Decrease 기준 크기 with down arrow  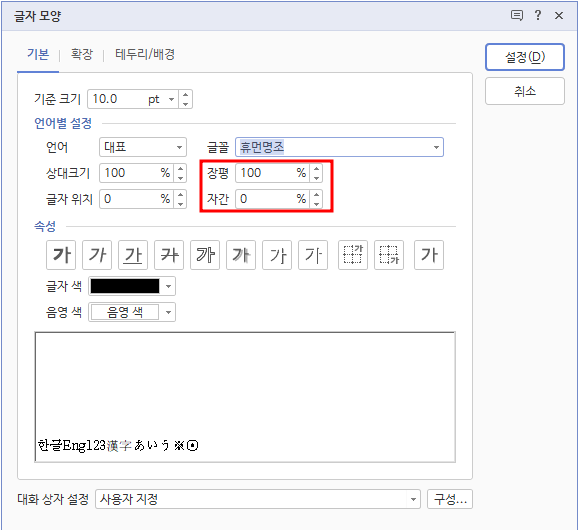coord(185,104)
